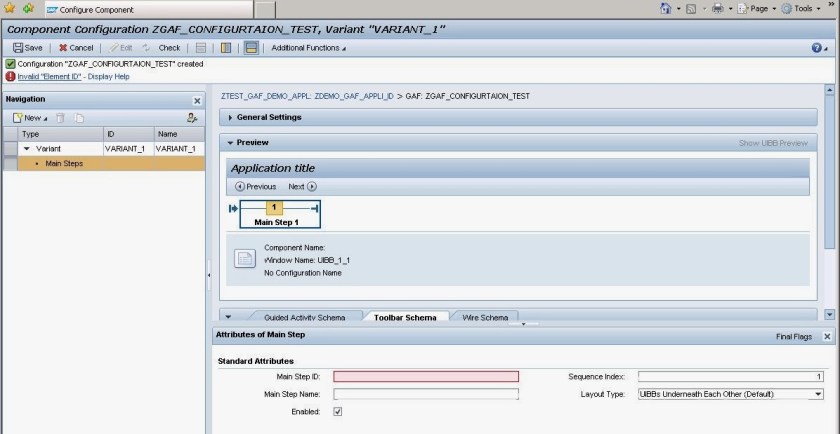Switch to Wire Schema tab
Image resolution: width=840 pixels, height=434 pixels.
click(x=485, y=317)
